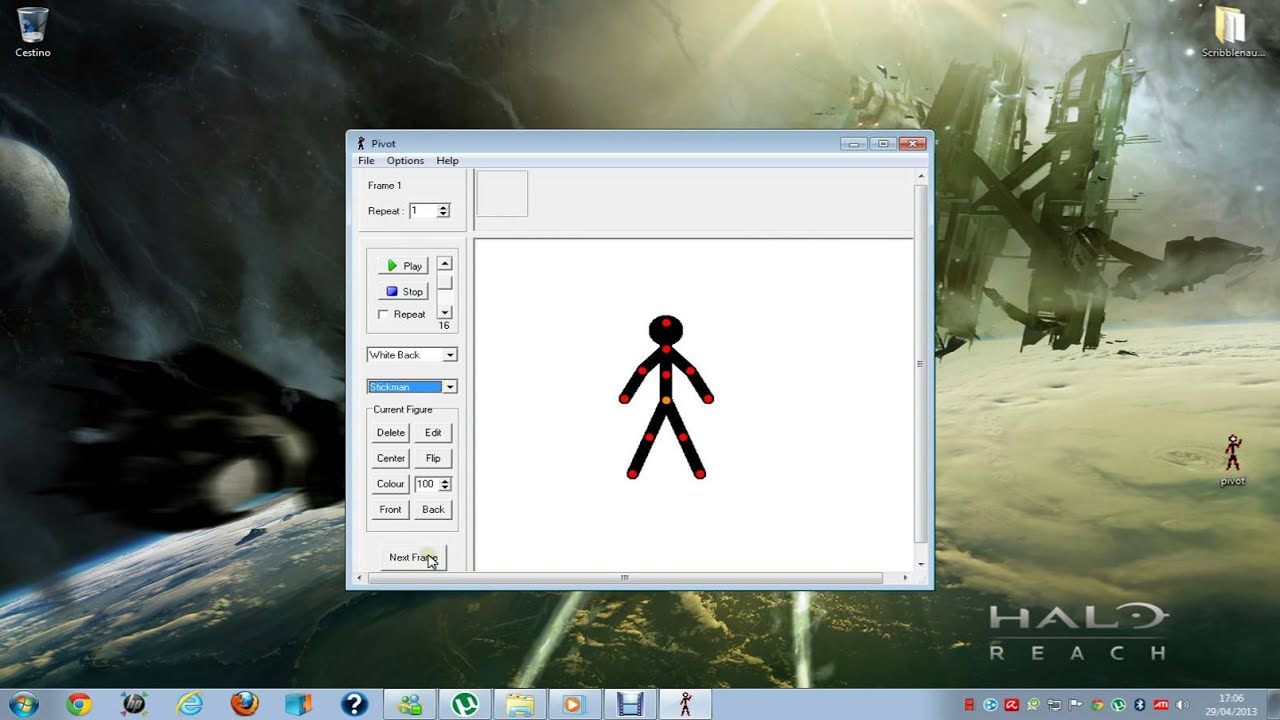Click the horizontal scrollbar right arrow
The height and width of the screenshot is (720, 1280).
(x=905, y=578)
